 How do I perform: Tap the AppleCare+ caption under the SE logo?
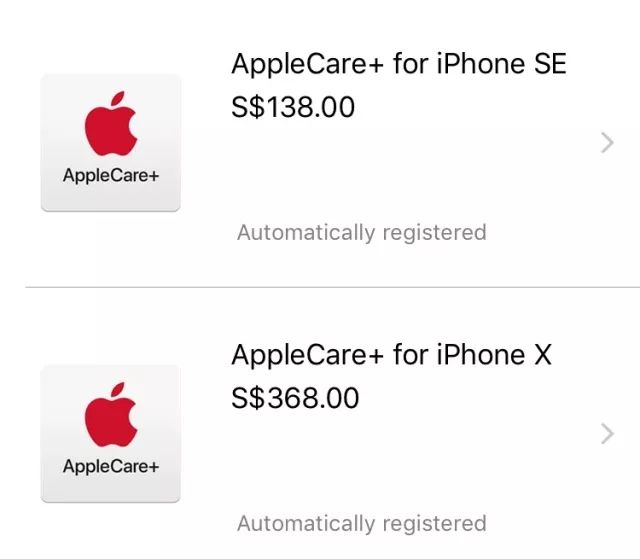point(111,176)
